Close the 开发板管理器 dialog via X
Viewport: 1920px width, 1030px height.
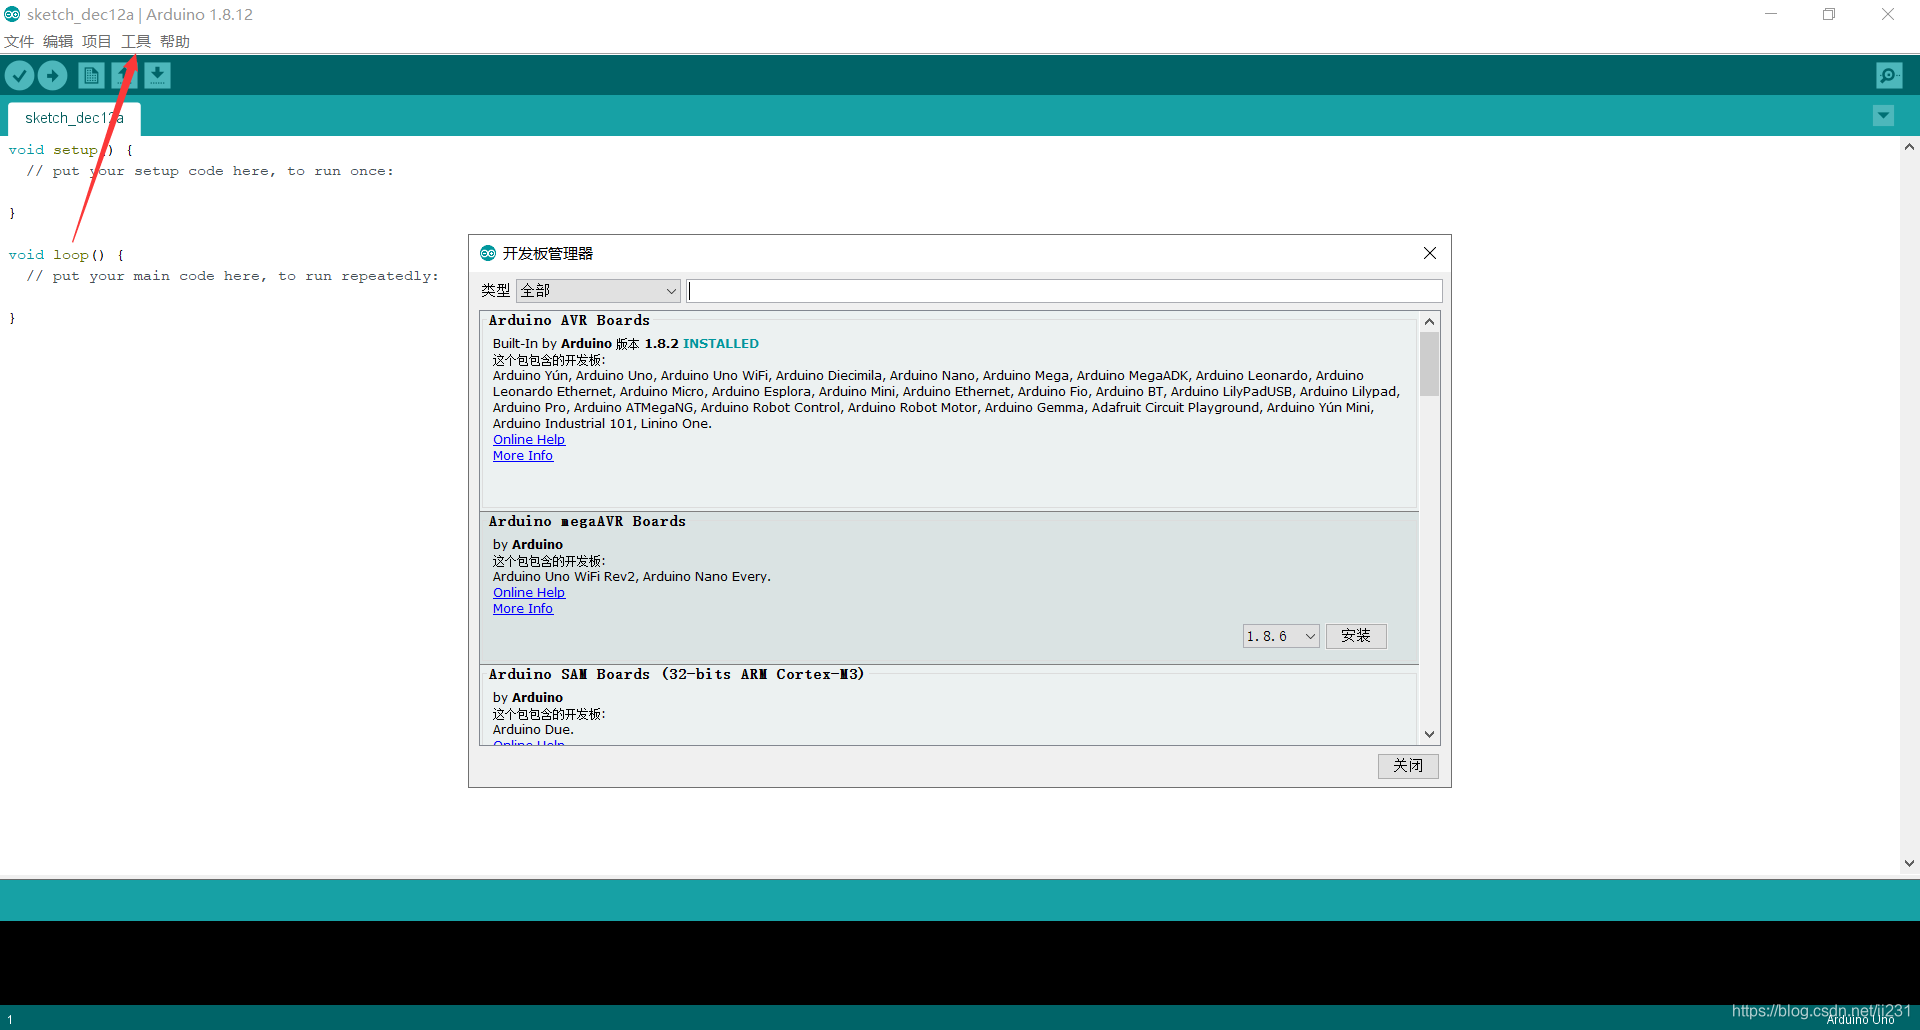coord(1430,253)
